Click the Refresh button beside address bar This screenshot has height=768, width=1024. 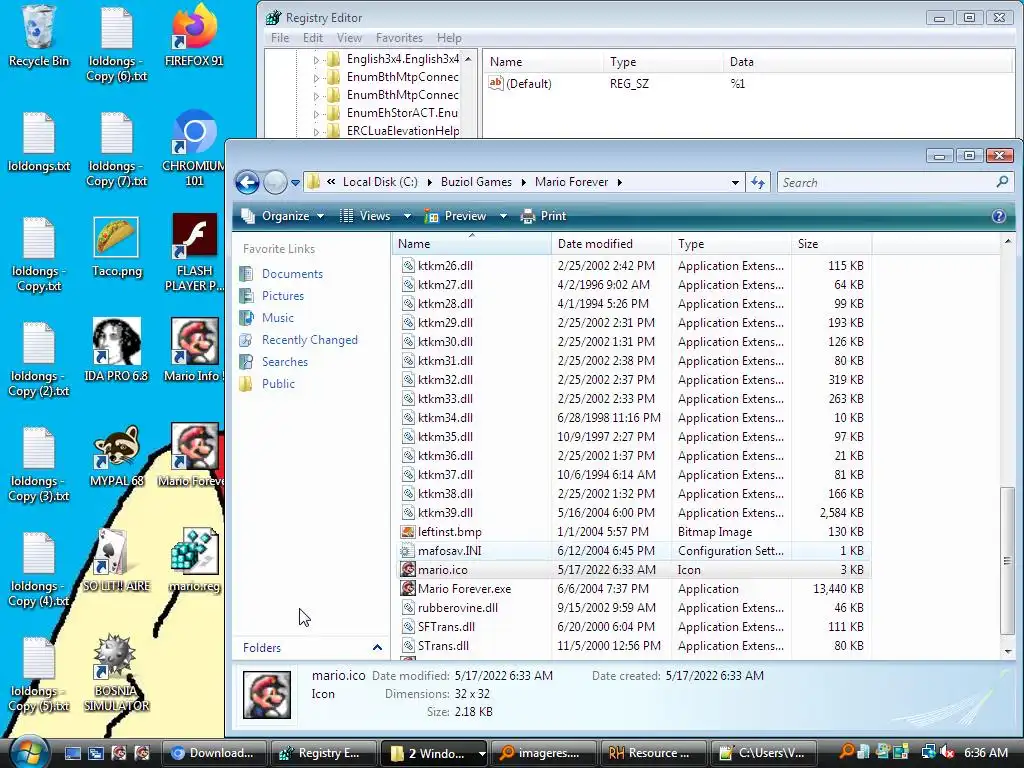tap(758, 182)
